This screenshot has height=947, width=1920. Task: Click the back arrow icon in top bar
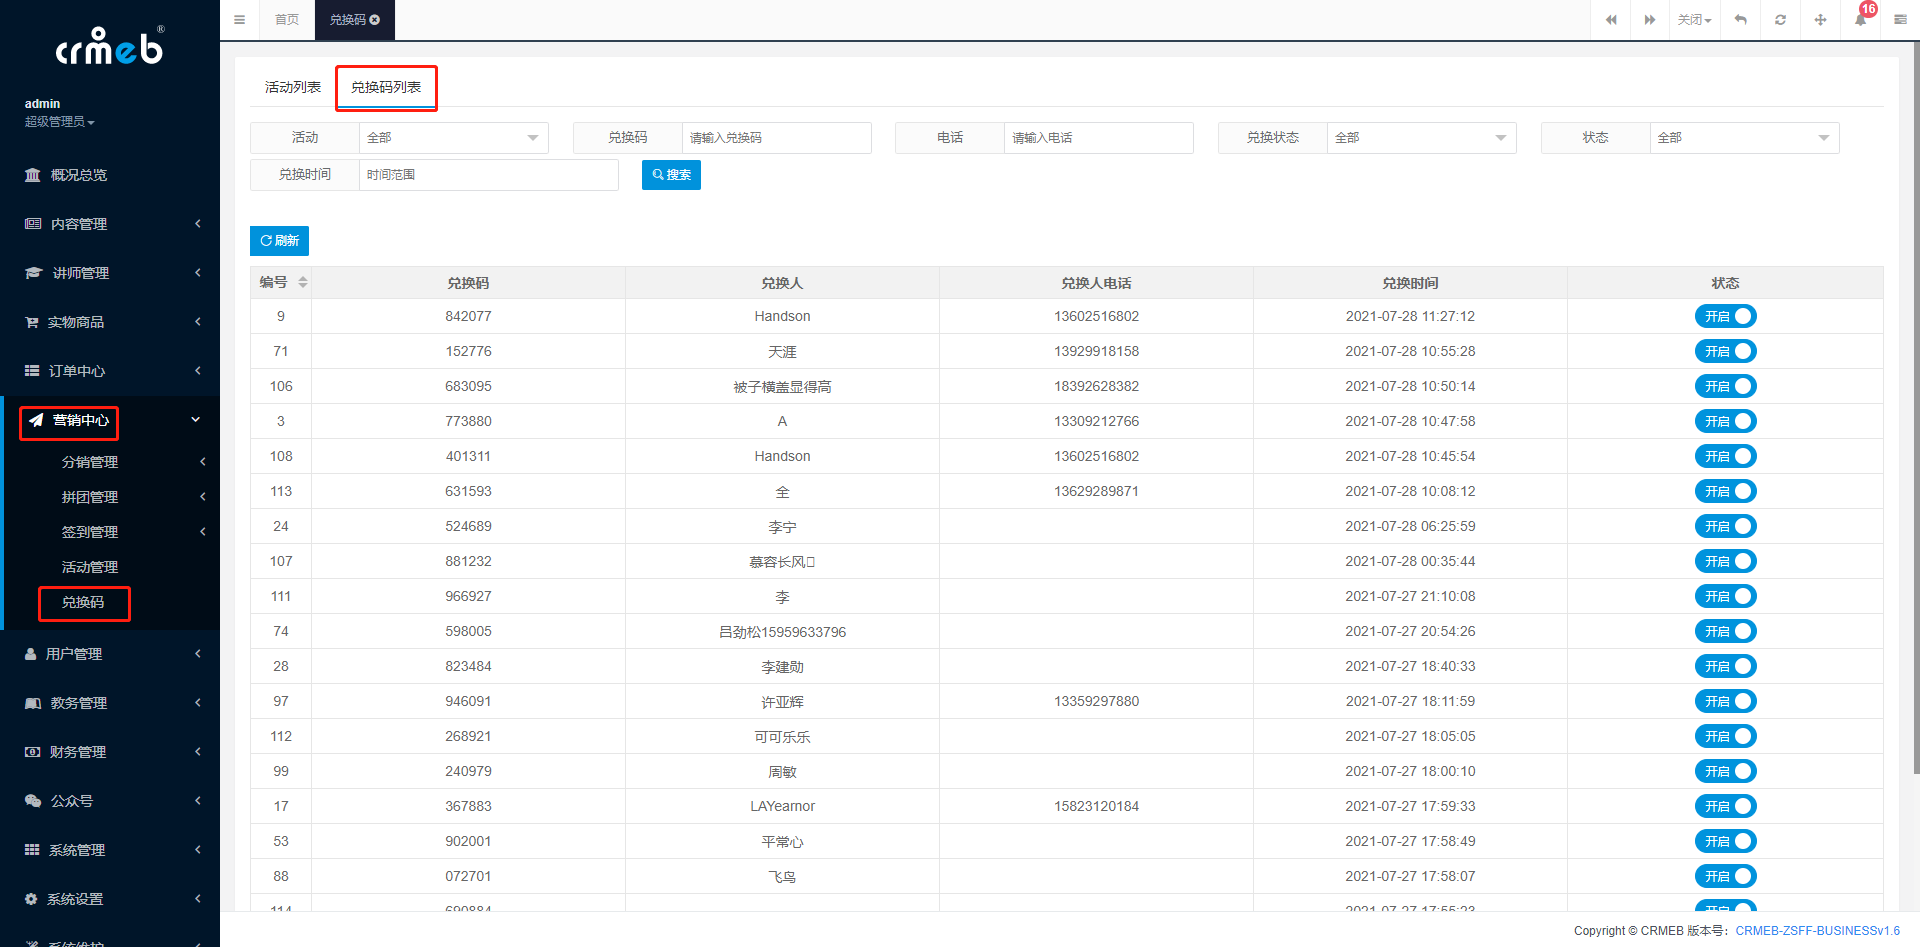pos(1740,20)
